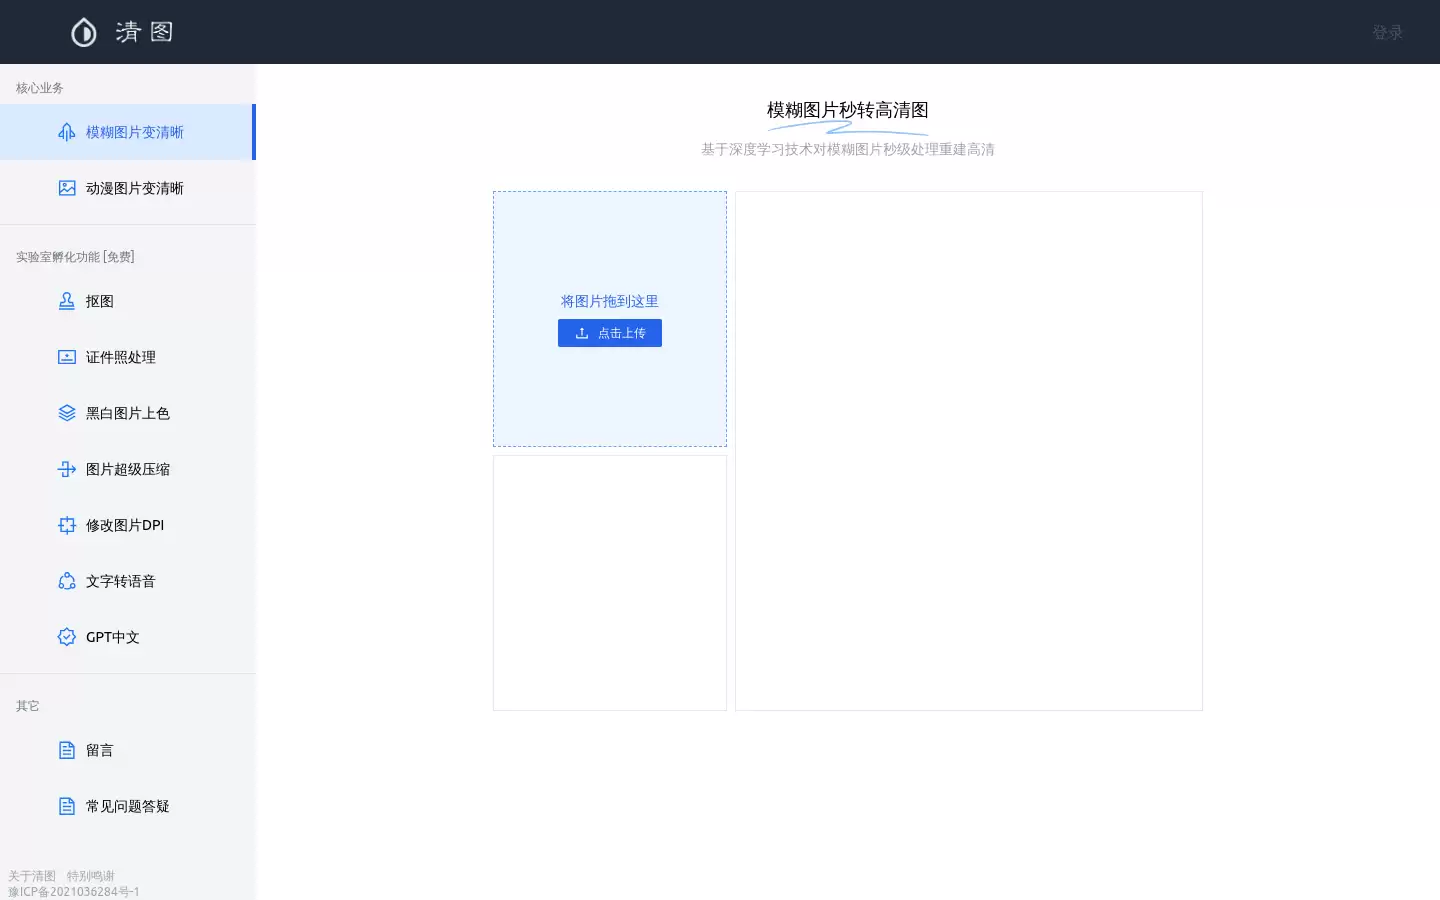Open 文字转语音 feature
Screen dimensions: 1440x900
click(128, 581)
